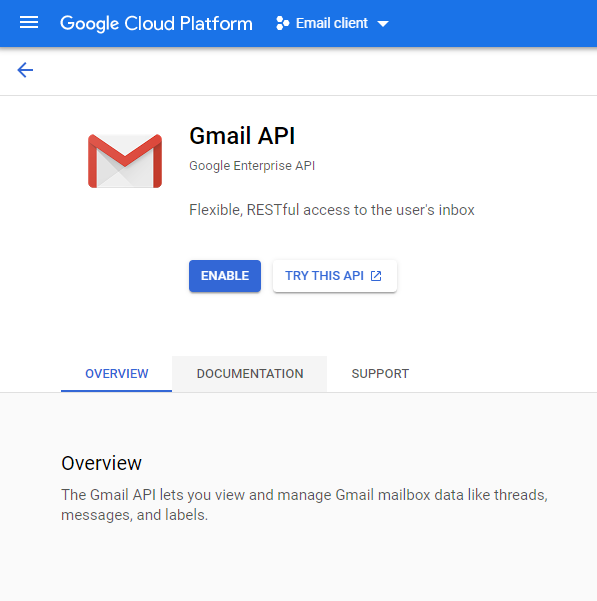Click the external link icon on Try This API
This screenshot has width=597, height=601.
(x=376, y=276)
